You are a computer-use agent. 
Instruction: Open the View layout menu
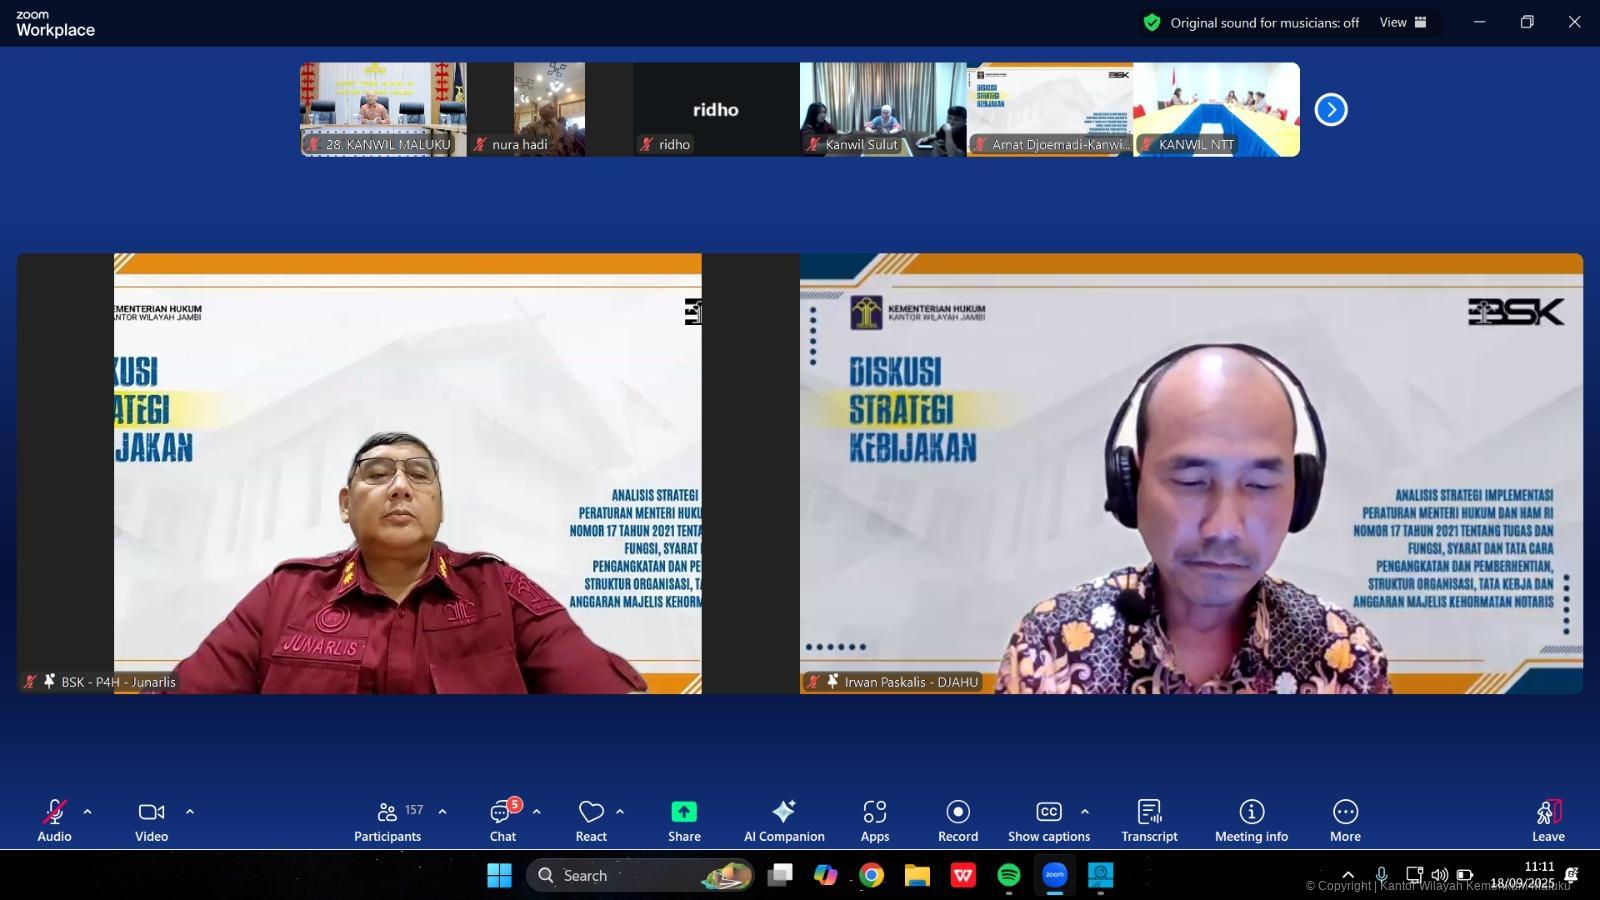point(1403,22)
